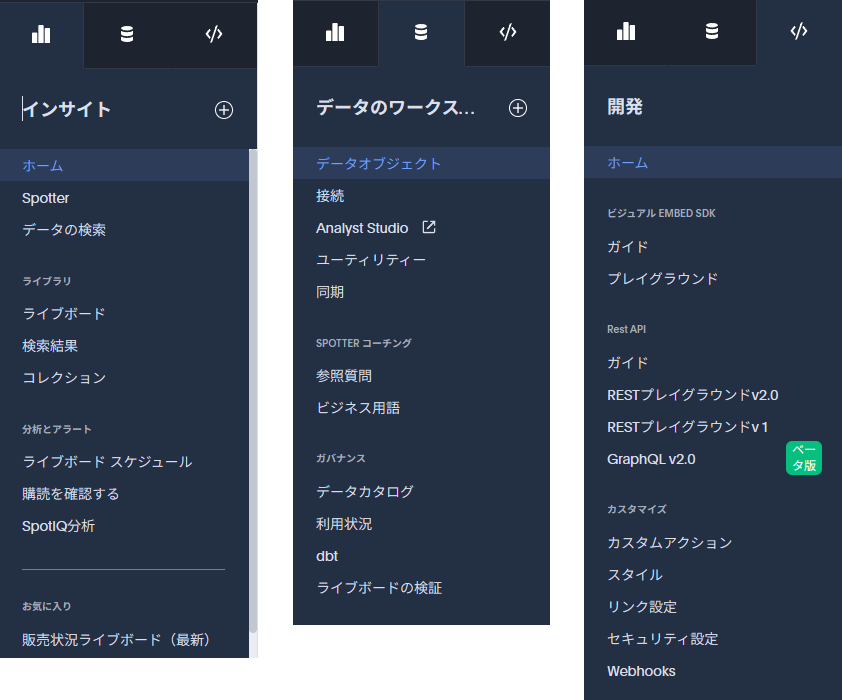The height and width of the screenshot is (700, 842).
Task: Select the code icon above the インサイト heading
Action: tap(213, 34)
